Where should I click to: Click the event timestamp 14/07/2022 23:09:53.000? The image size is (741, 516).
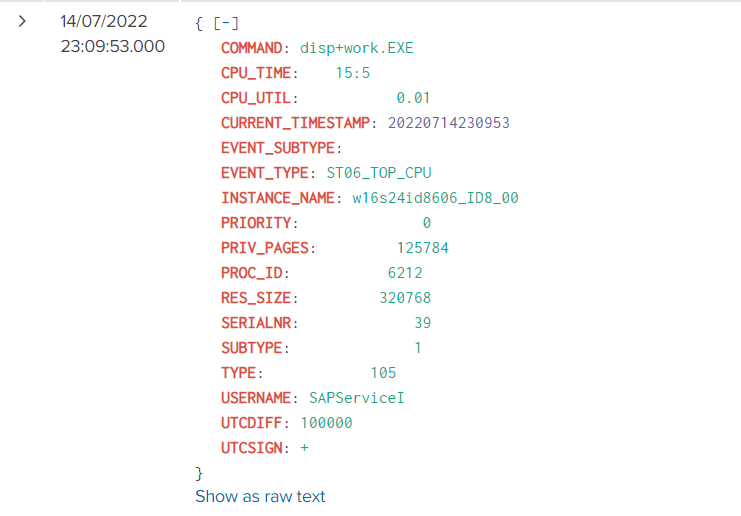[112, 34]
